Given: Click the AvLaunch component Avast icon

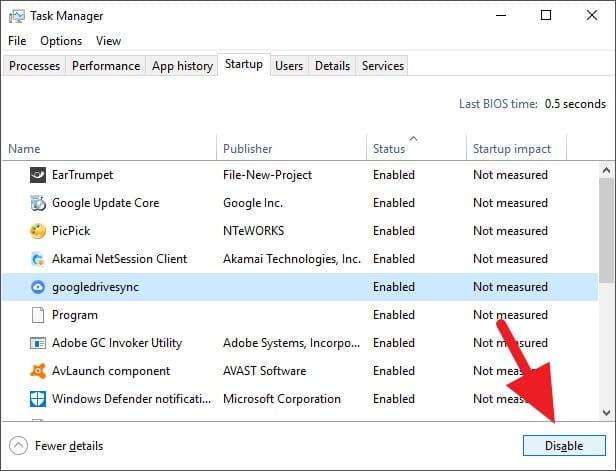Looking at the screenshot, I should tap(38, 371).
